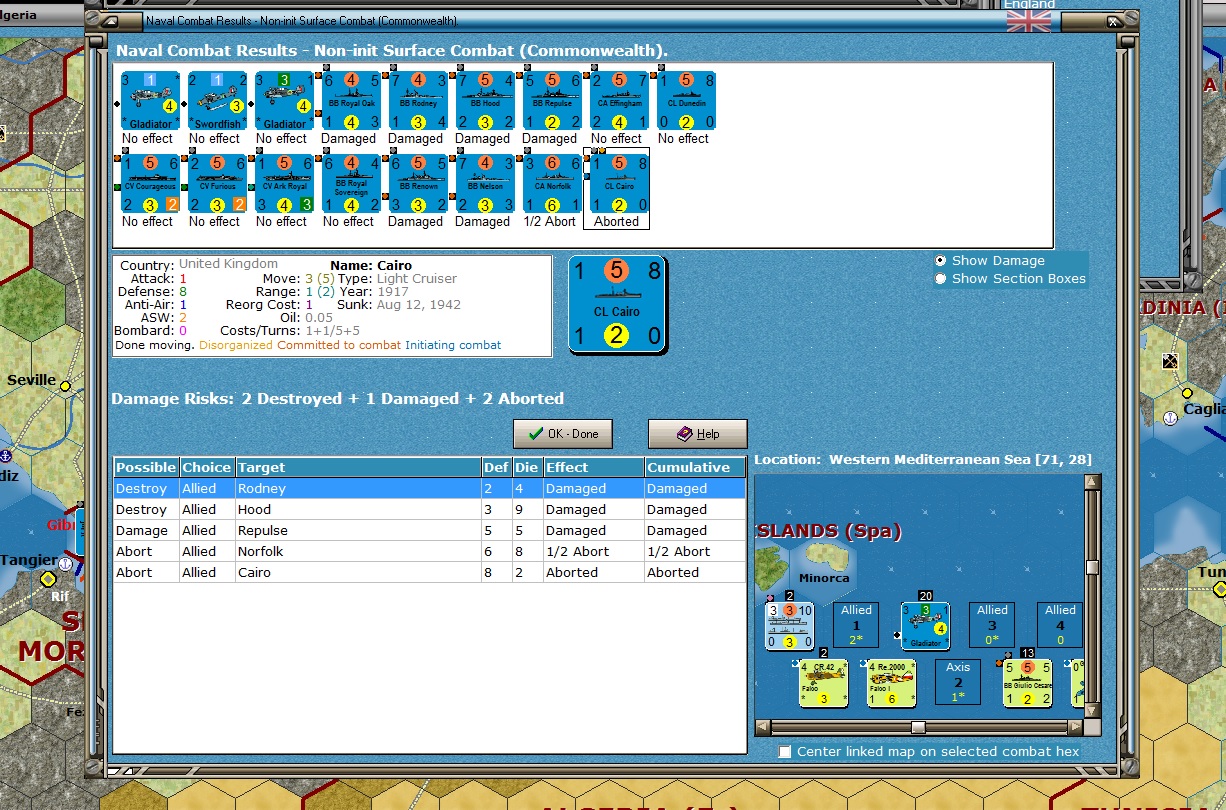
Task: Pick the BB Repulse ship counter
Action: (550, 100)
